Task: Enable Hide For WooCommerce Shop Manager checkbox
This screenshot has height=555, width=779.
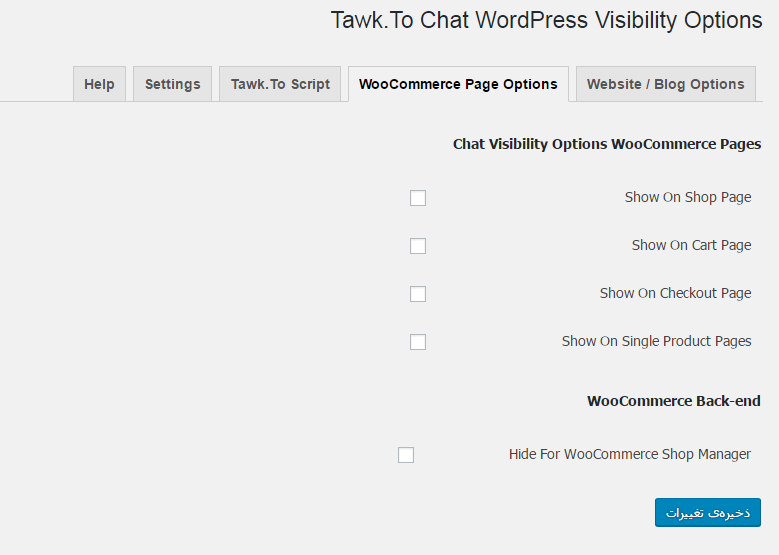Action: pos(406,455)
